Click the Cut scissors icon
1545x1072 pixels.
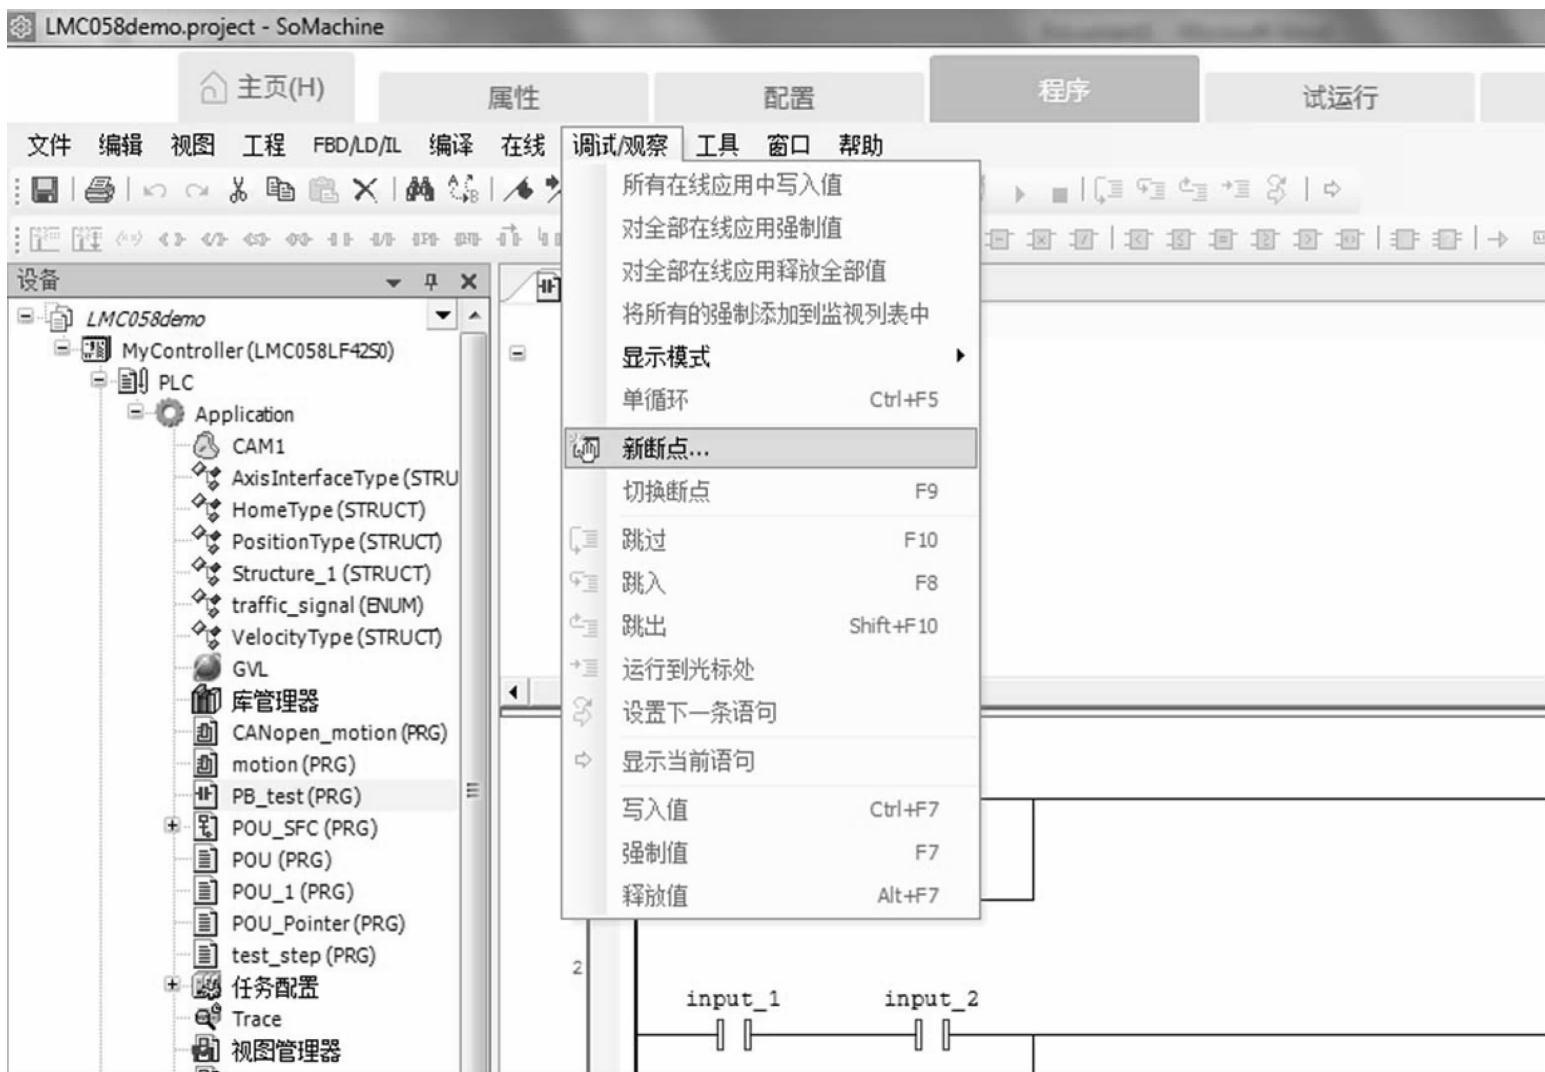pyautogui.click(x=238, y=189)
